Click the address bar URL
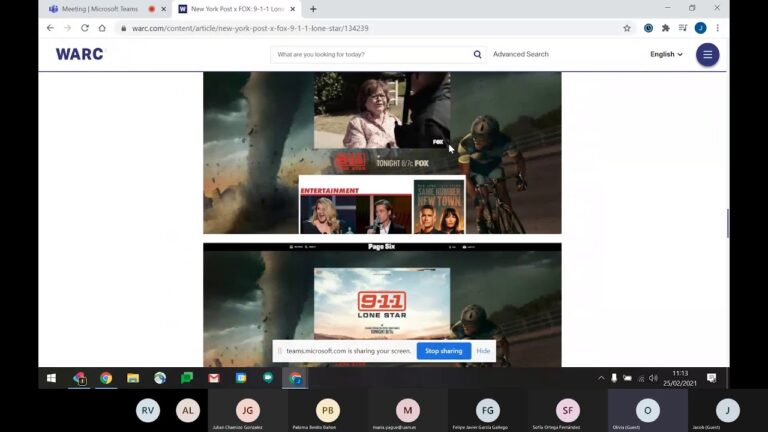768x432 pixels. (x=250, y=28)
